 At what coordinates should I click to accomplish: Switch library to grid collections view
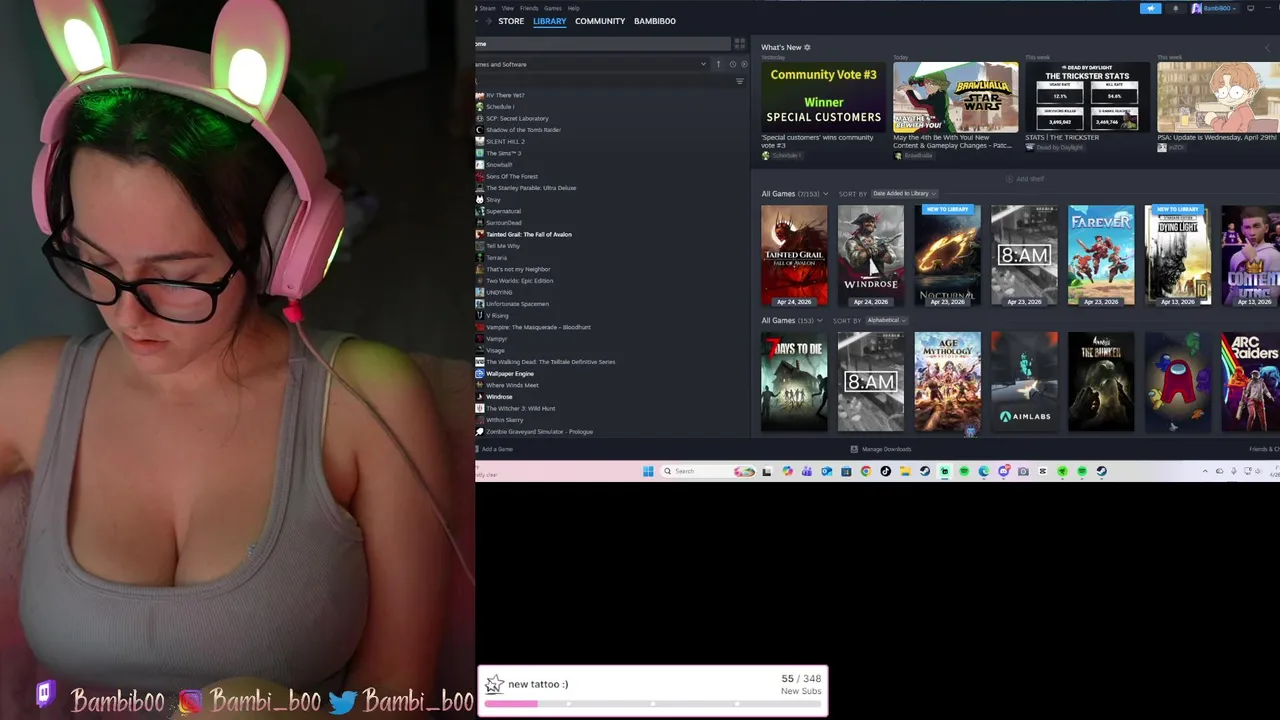(740, 44)
